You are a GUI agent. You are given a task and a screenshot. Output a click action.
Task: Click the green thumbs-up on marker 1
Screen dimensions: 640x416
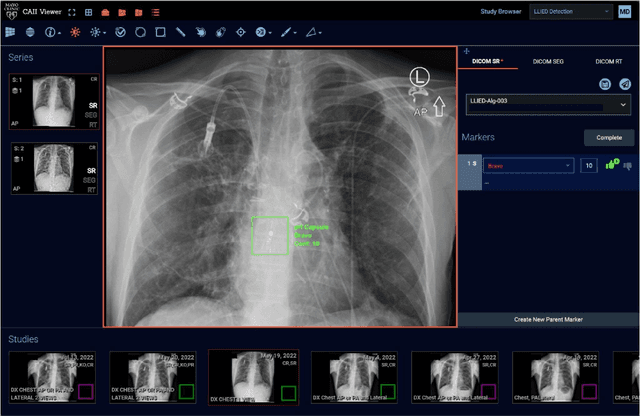[611, 164]
